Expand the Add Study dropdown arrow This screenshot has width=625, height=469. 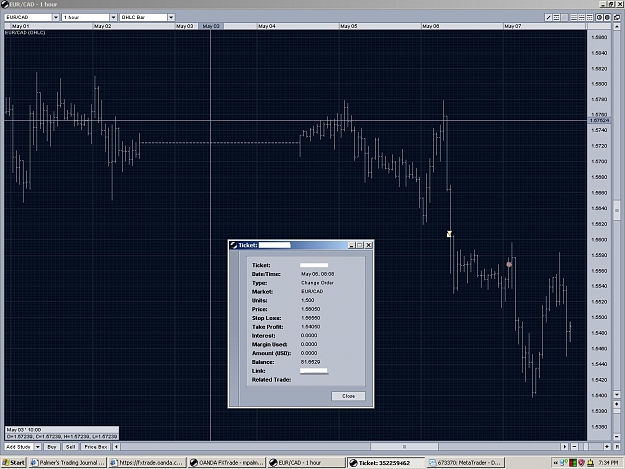pos(38,447)
